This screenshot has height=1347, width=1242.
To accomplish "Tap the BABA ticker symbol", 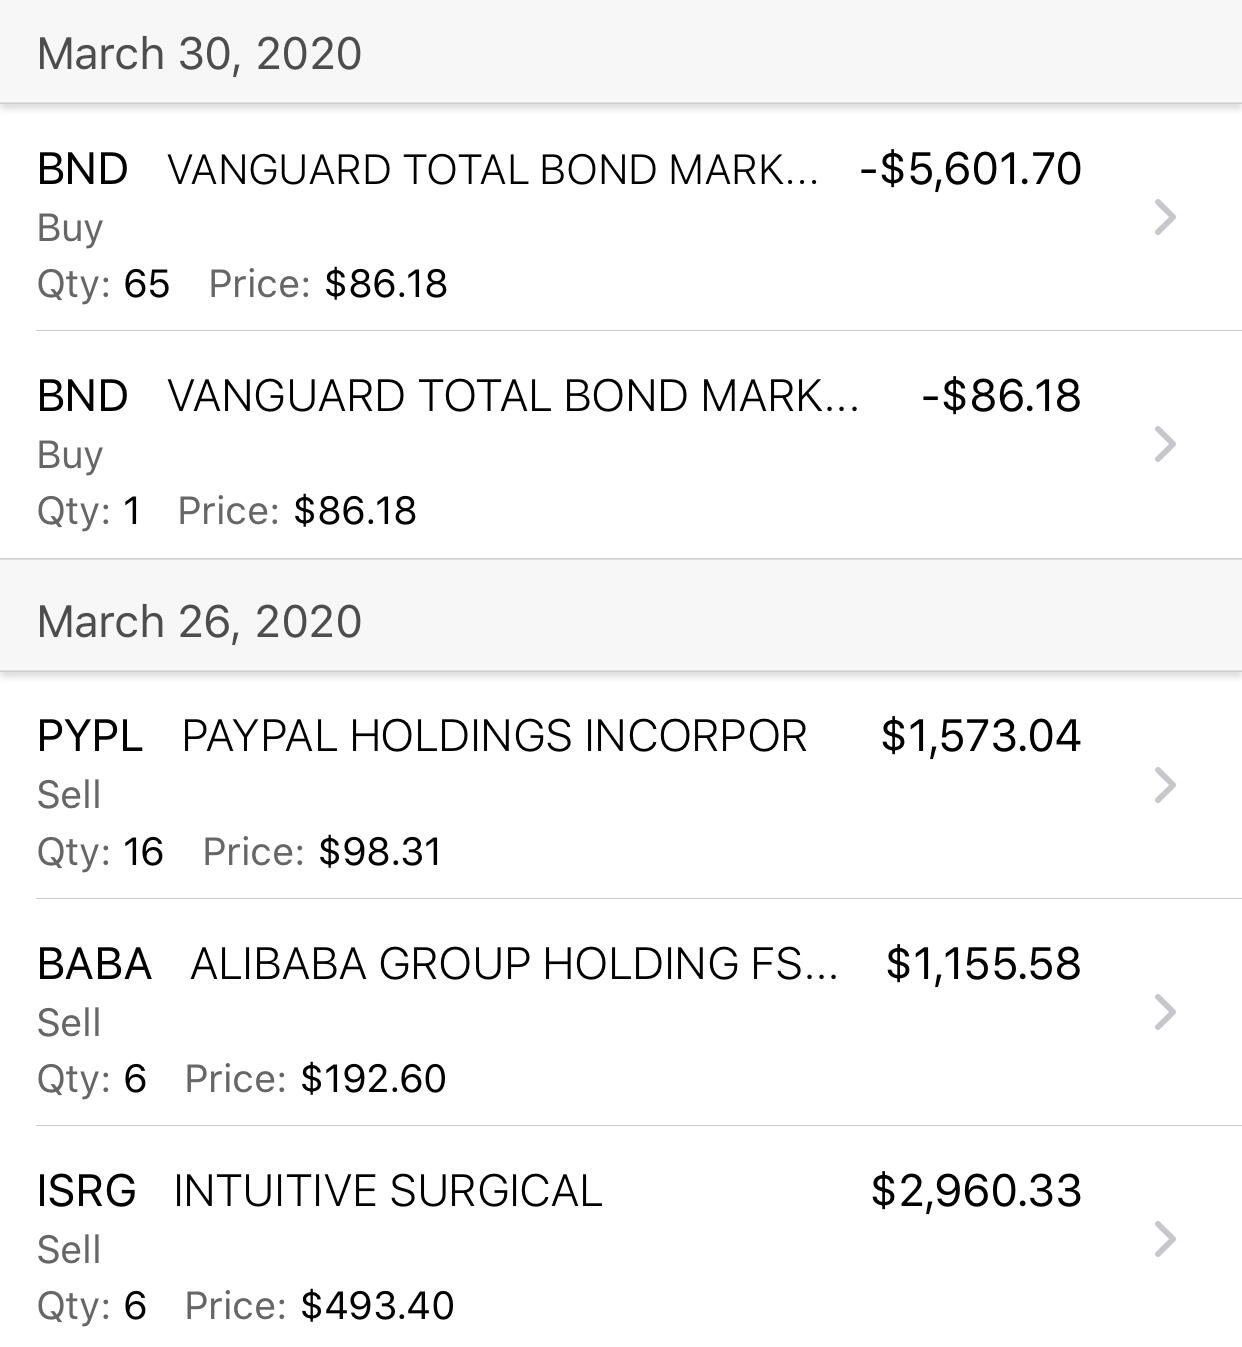I will point(94,964).
